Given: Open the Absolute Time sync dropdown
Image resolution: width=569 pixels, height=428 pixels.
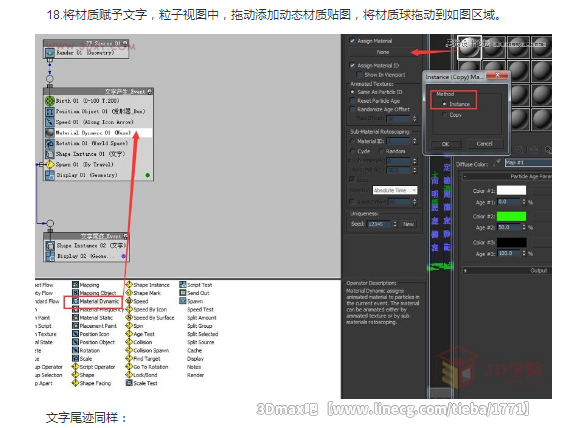Looking at the screenshot, I should coord(395,190).
